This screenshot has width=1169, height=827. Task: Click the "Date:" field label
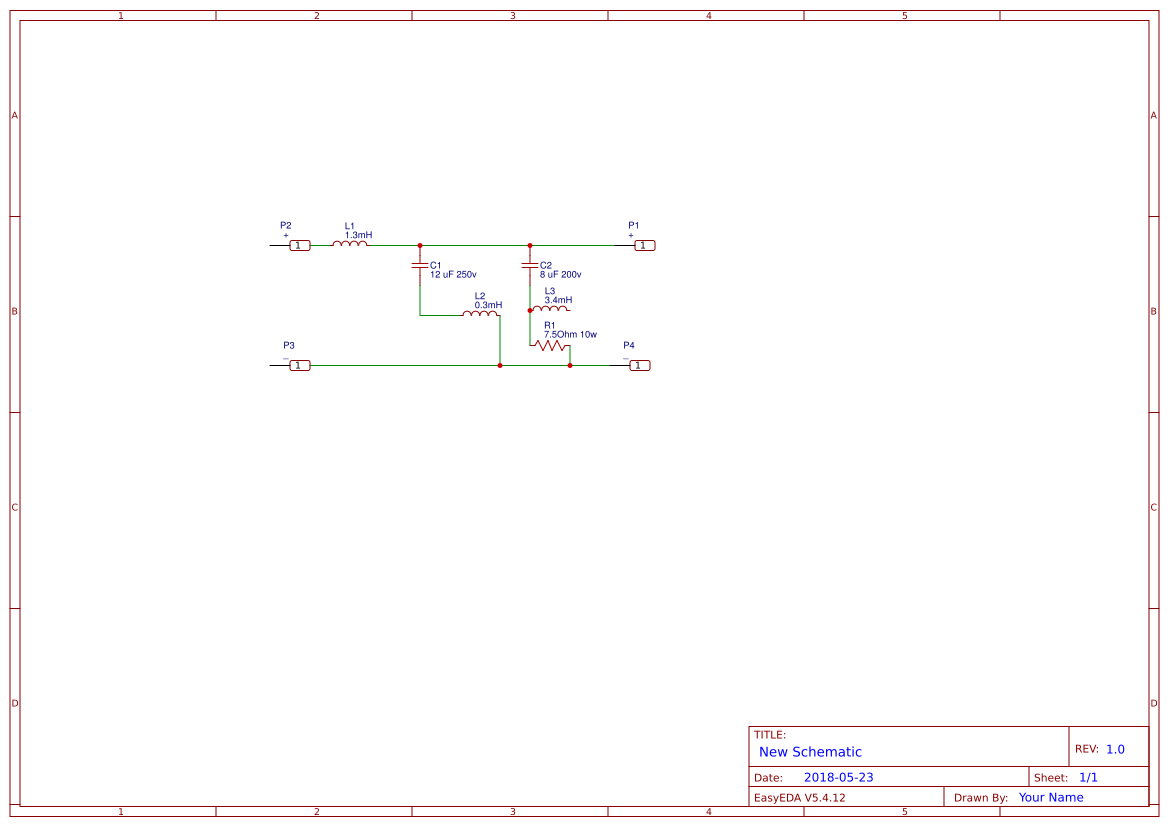(x=769, y=778)
